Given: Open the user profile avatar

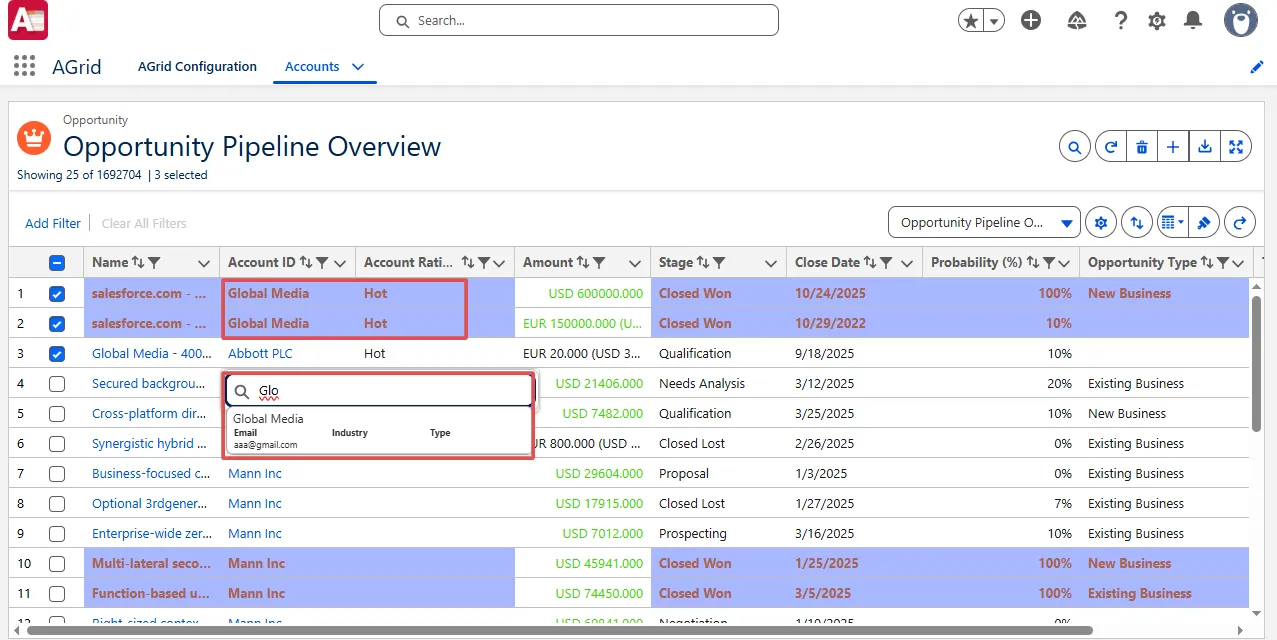Looking at the screenshot, I should click(x=1241, y=20).
